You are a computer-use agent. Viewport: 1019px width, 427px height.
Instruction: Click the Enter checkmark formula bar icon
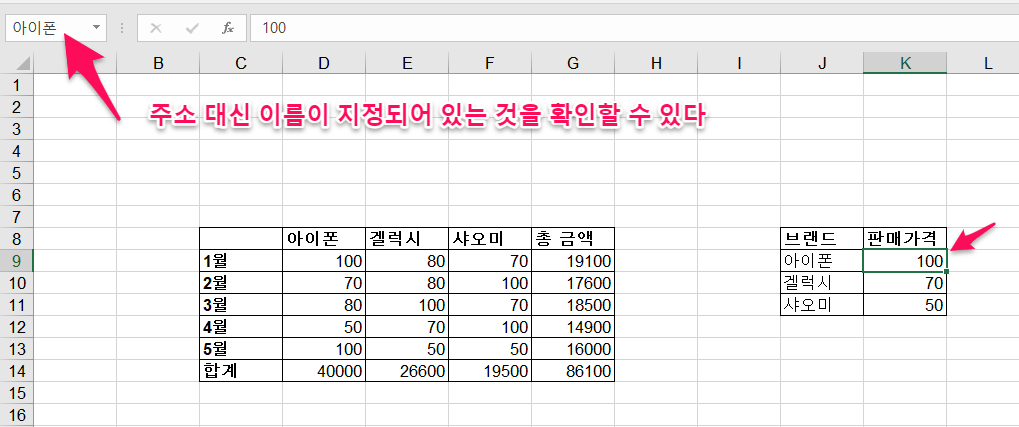click(x=192, y=28)
